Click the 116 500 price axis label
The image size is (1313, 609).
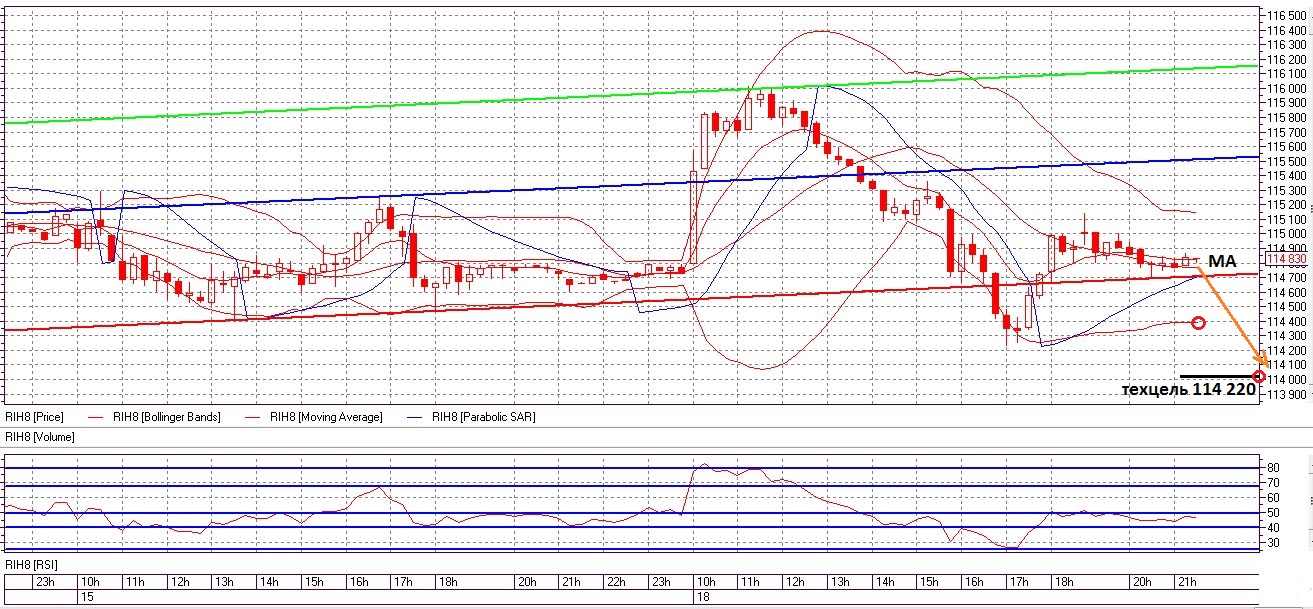pyautogui.click(x=1286, y=16)
